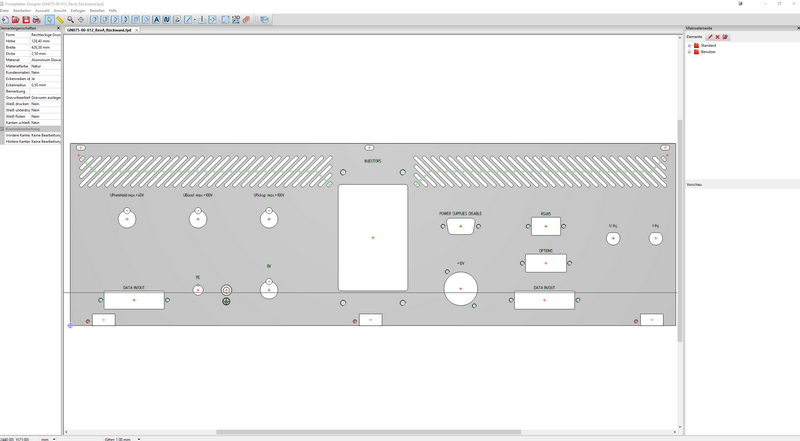Open the Auswahl menu
This screenshot has height=441, width=800.
[x=42, y=10]
